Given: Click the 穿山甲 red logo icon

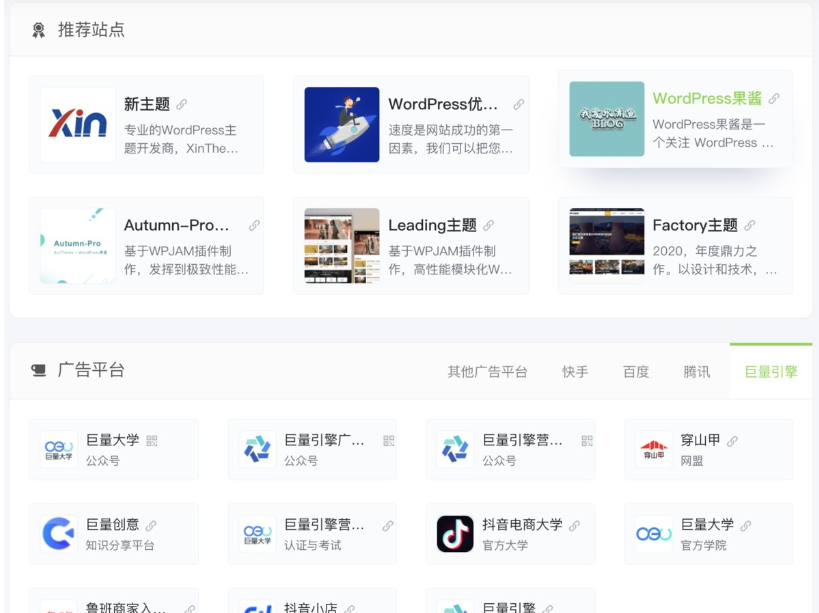Looking at the screenshot, I should (653, 449).
